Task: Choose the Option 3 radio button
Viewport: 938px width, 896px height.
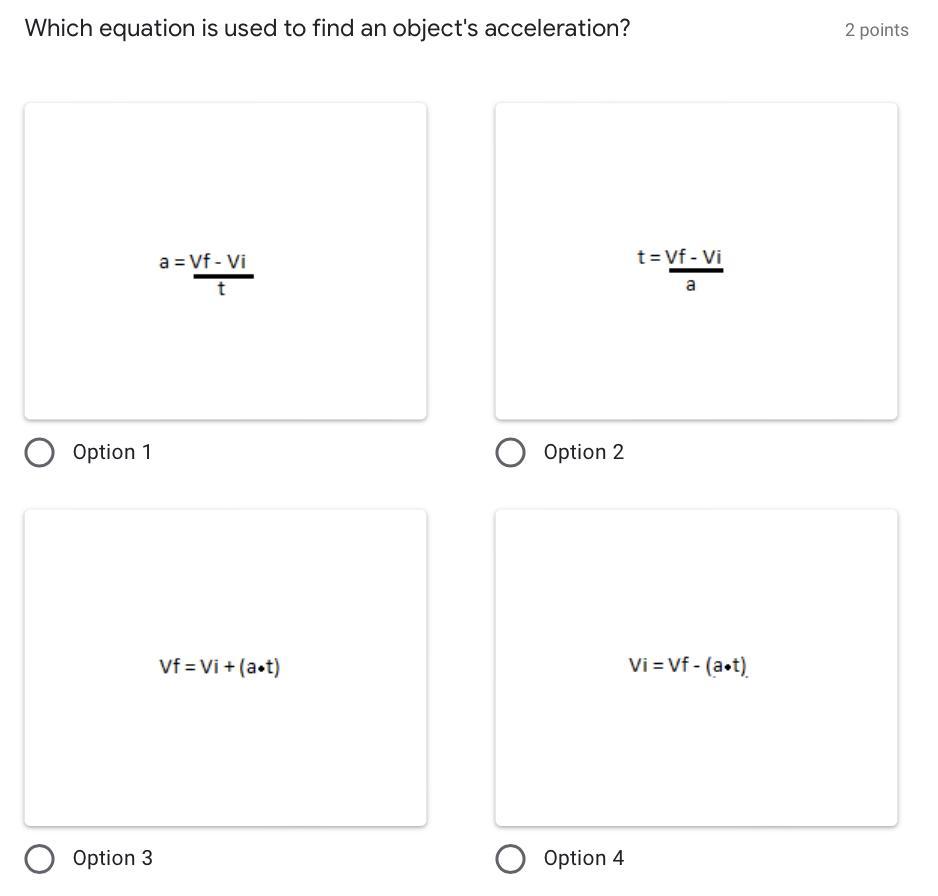Action: click(x=39, y=858)
